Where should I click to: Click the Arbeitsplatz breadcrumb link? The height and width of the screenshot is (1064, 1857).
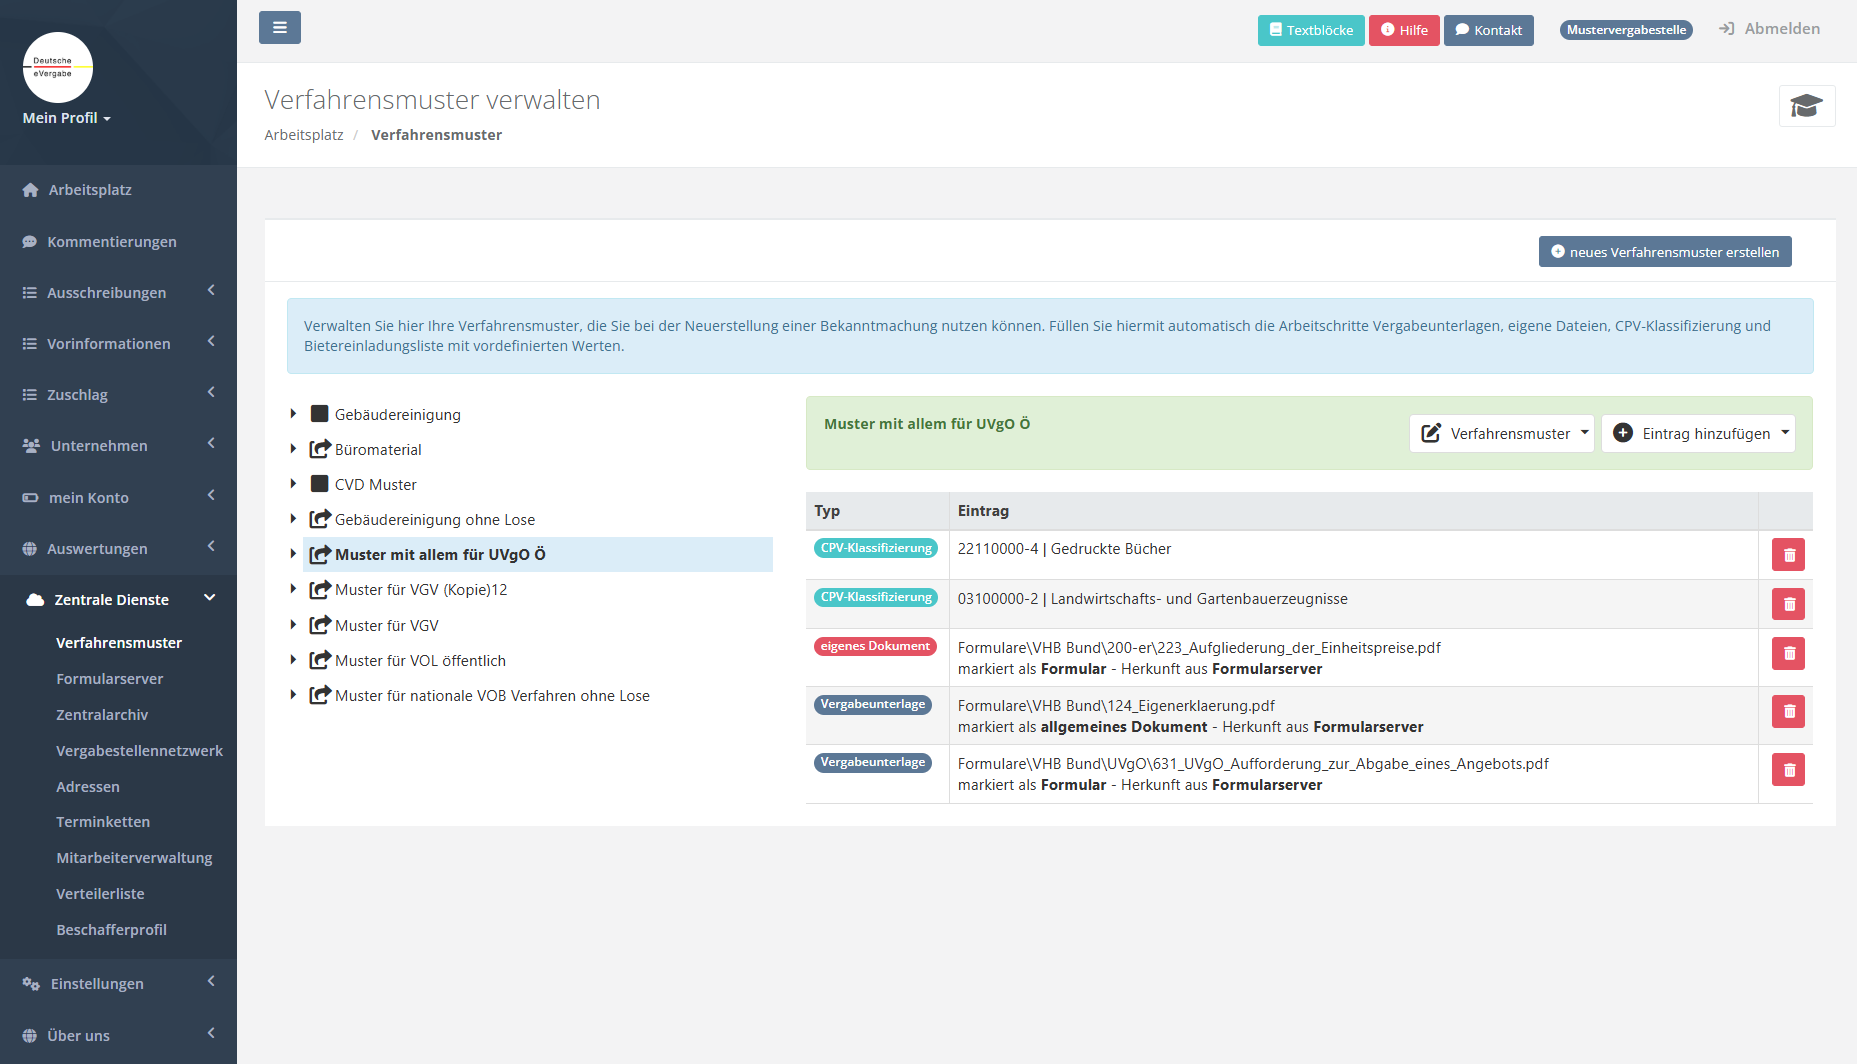(x=304, y=135)
